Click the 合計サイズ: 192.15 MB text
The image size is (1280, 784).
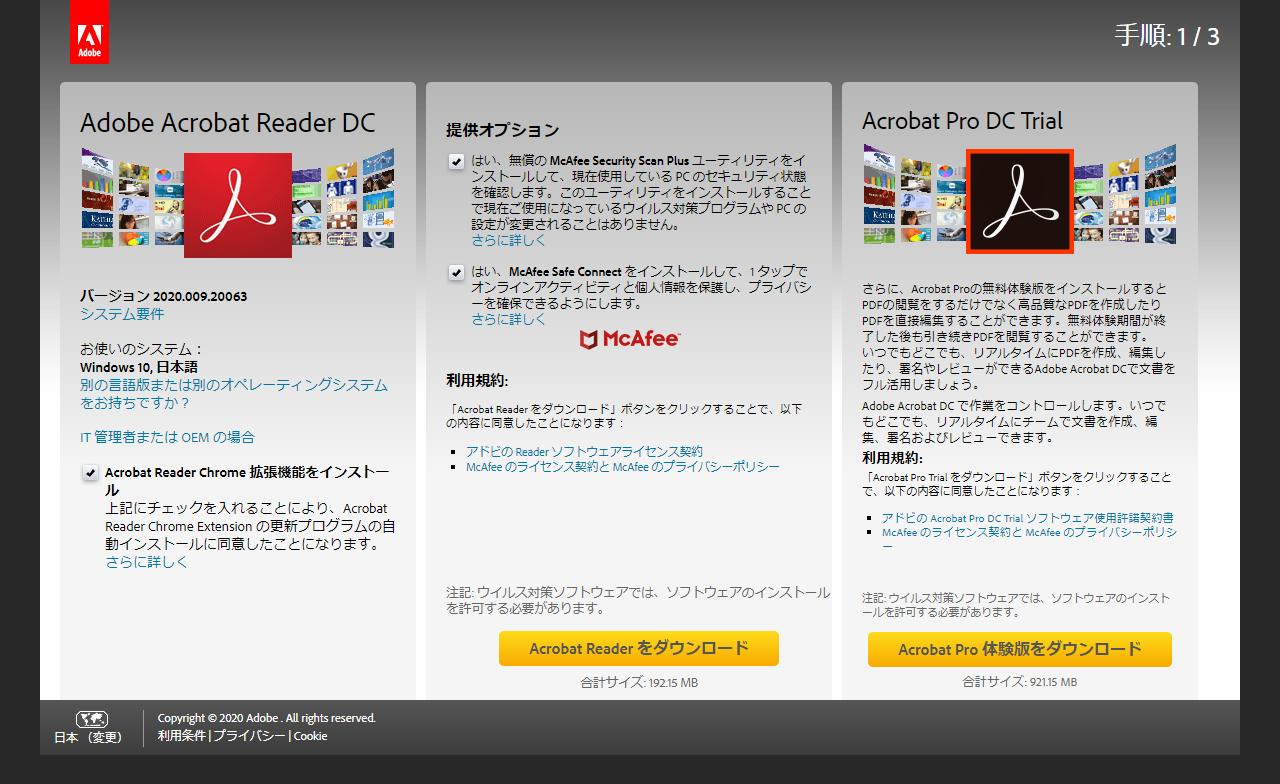639,683
